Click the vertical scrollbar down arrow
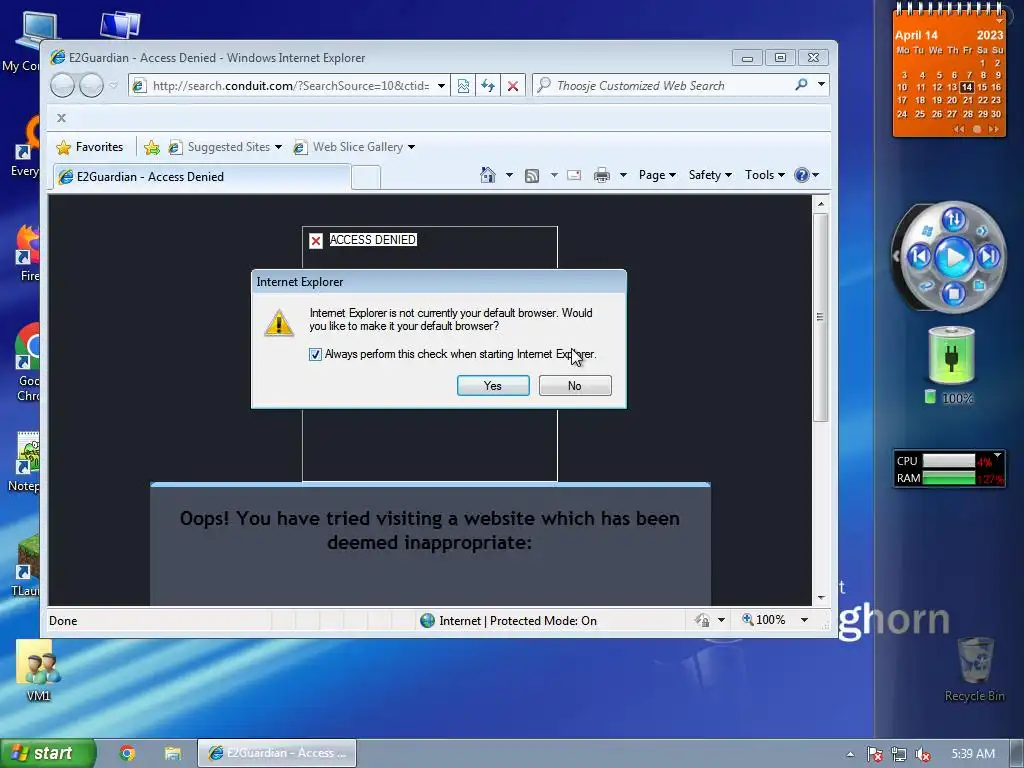This screenshot has width=1024, height=768. pos(821,598)
